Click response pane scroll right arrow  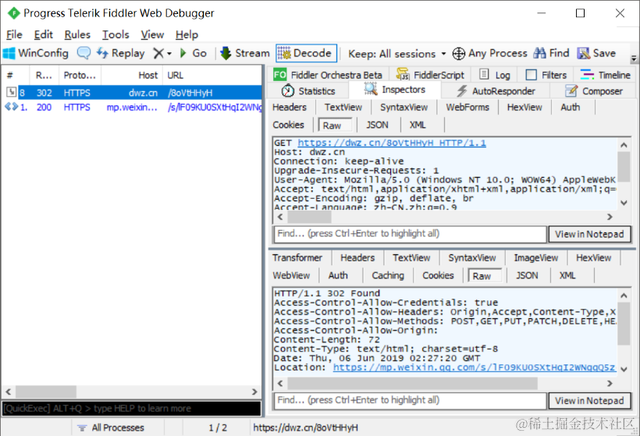[x=610, y=383]
